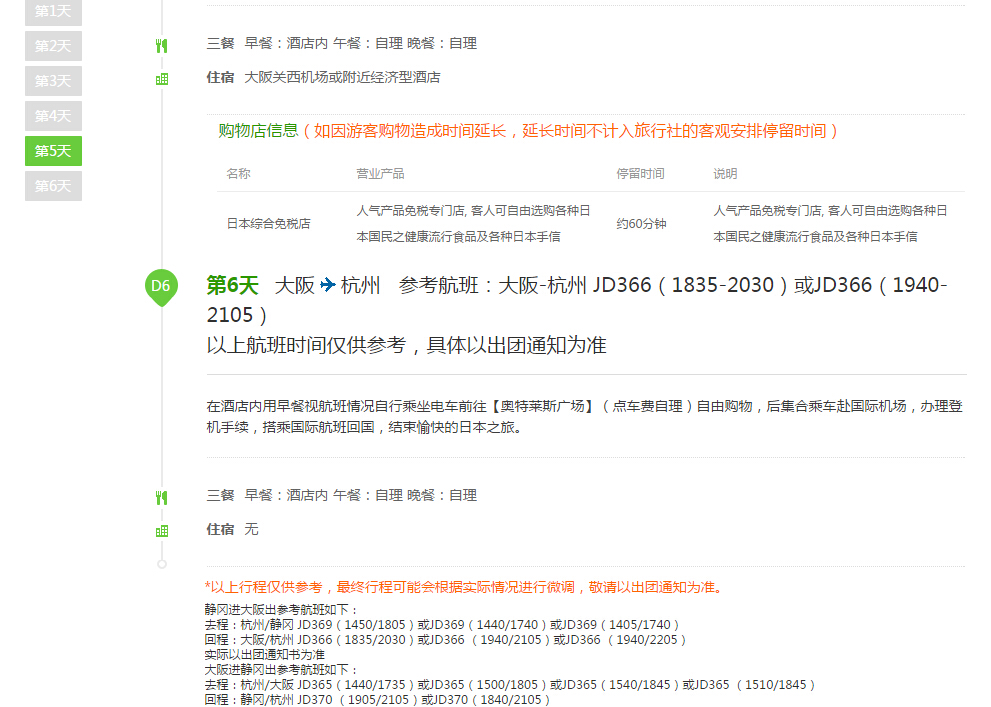Select 第3天 from the day list

(x=53, y=81)
